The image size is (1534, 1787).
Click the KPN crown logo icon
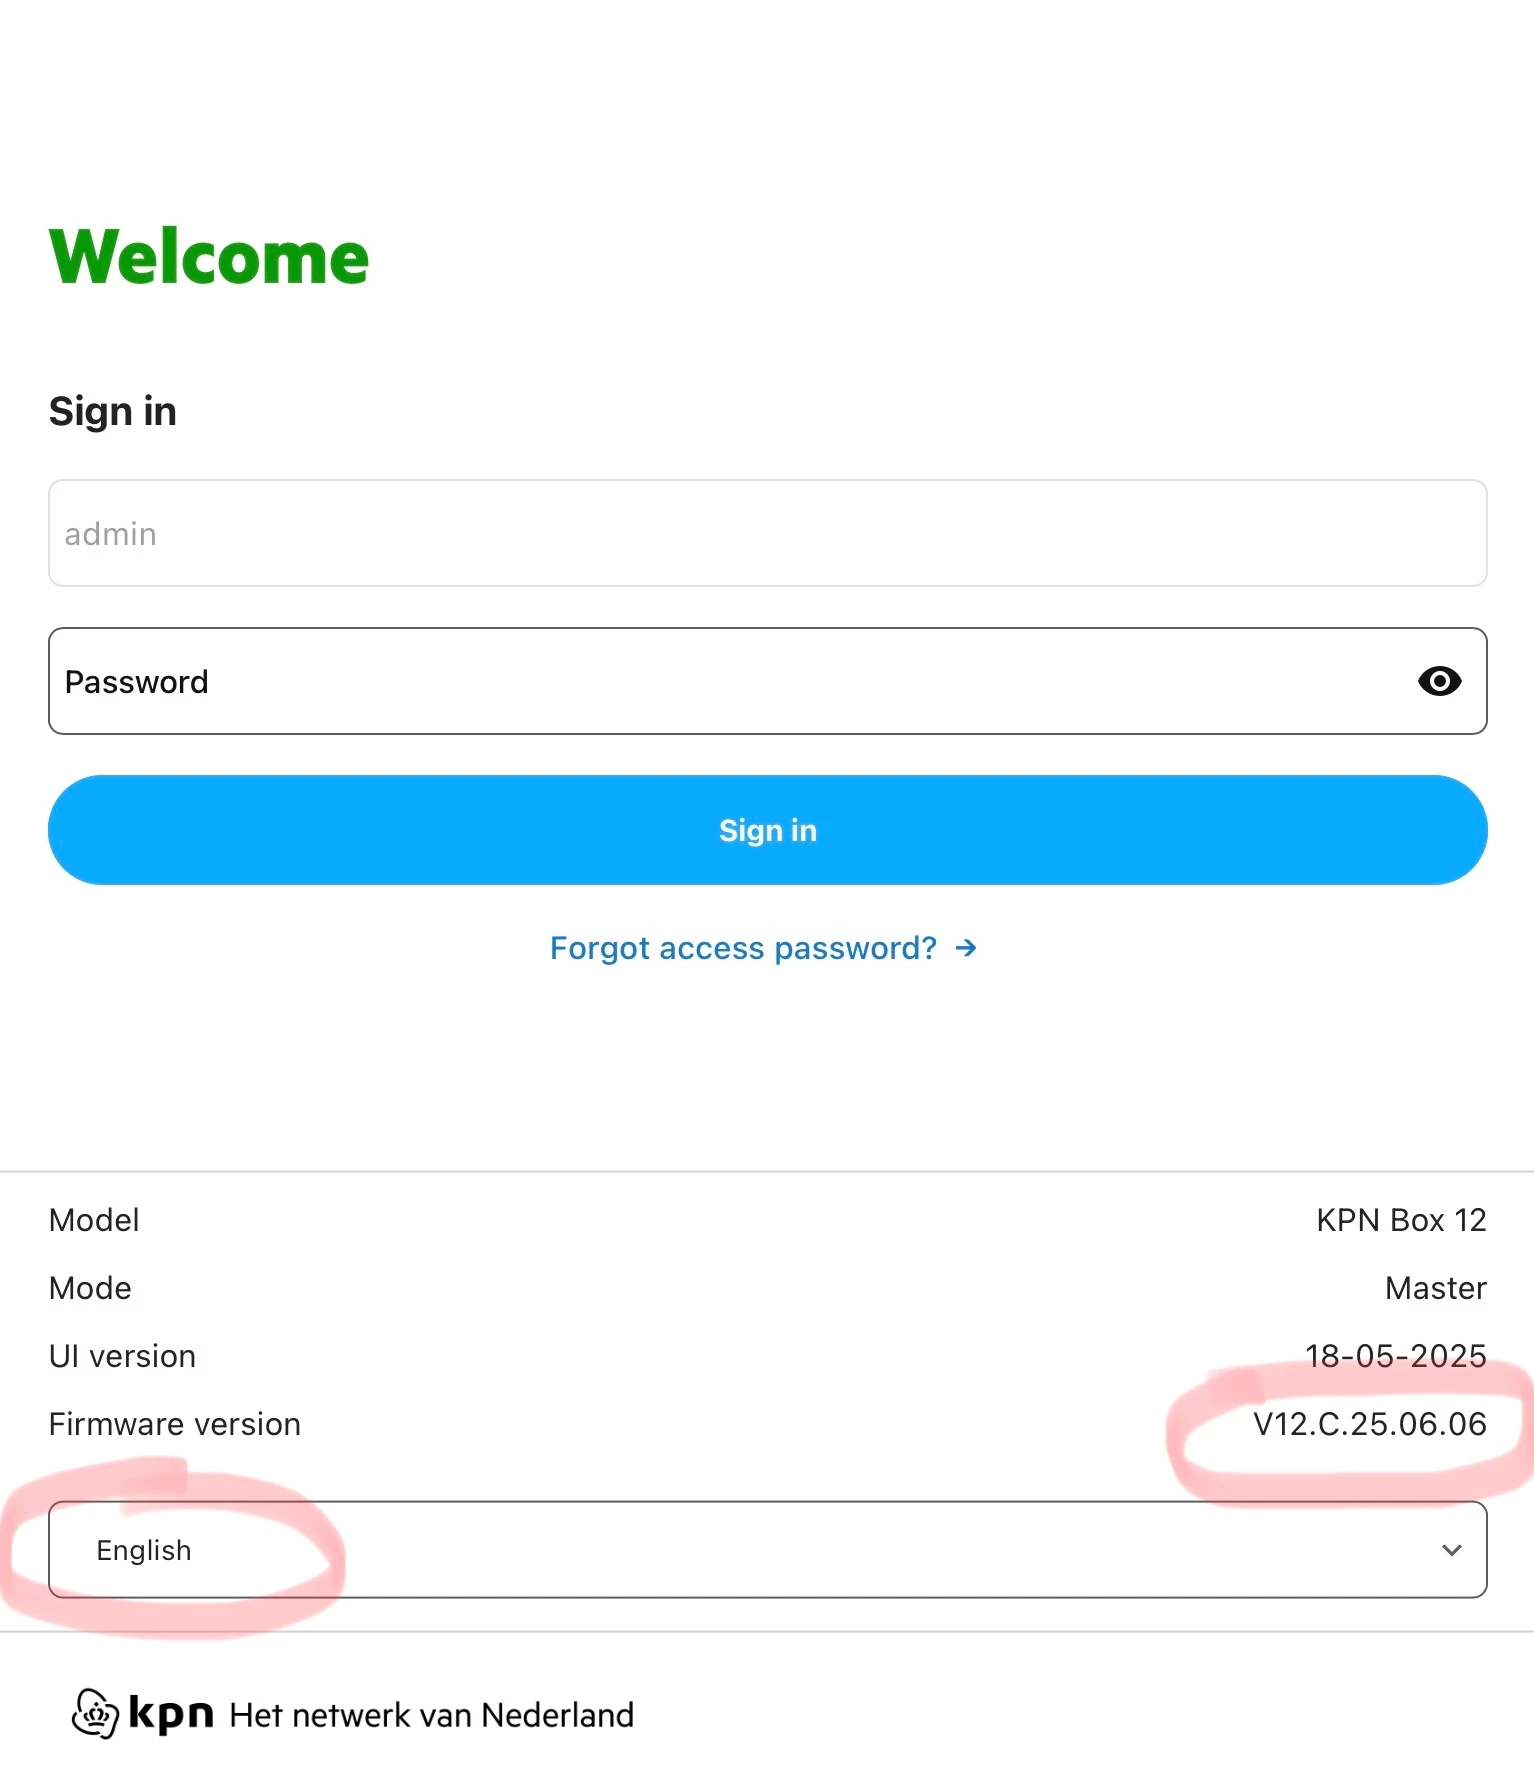[95, 1714]
